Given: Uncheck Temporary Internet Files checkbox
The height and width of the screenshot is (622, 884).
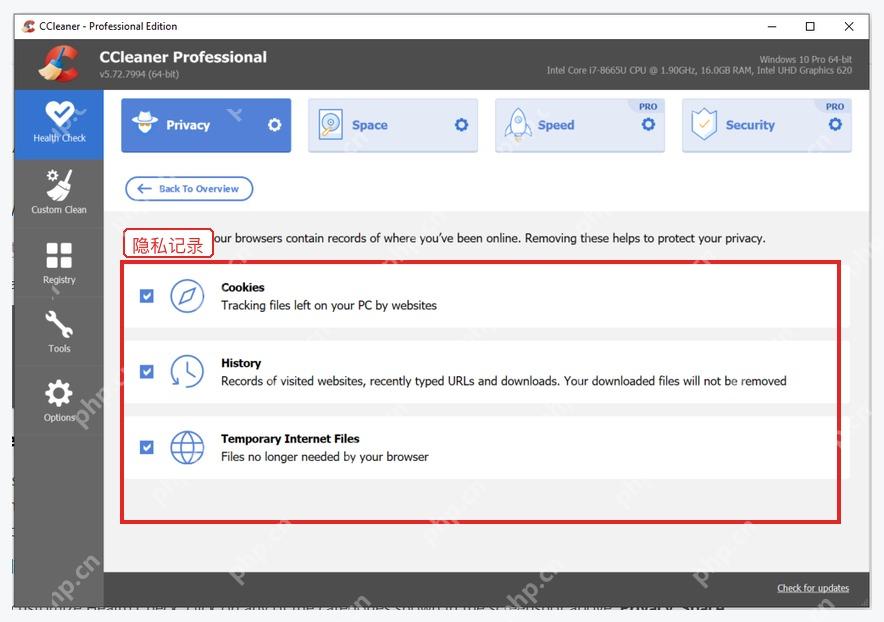Looking at the screenshot, I should [x=147, y=447].
